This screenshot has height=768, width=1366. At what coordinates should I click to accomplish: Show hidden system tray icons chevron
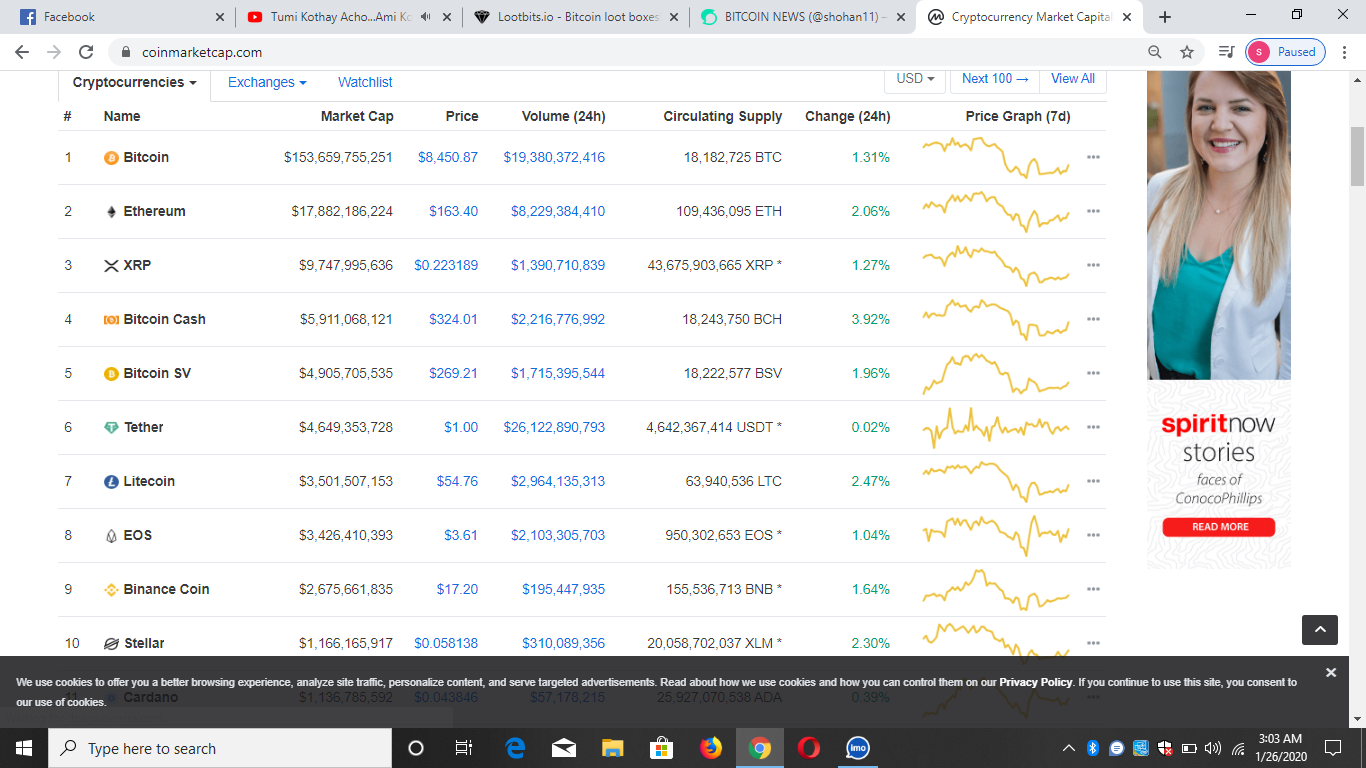(1069, 748)
